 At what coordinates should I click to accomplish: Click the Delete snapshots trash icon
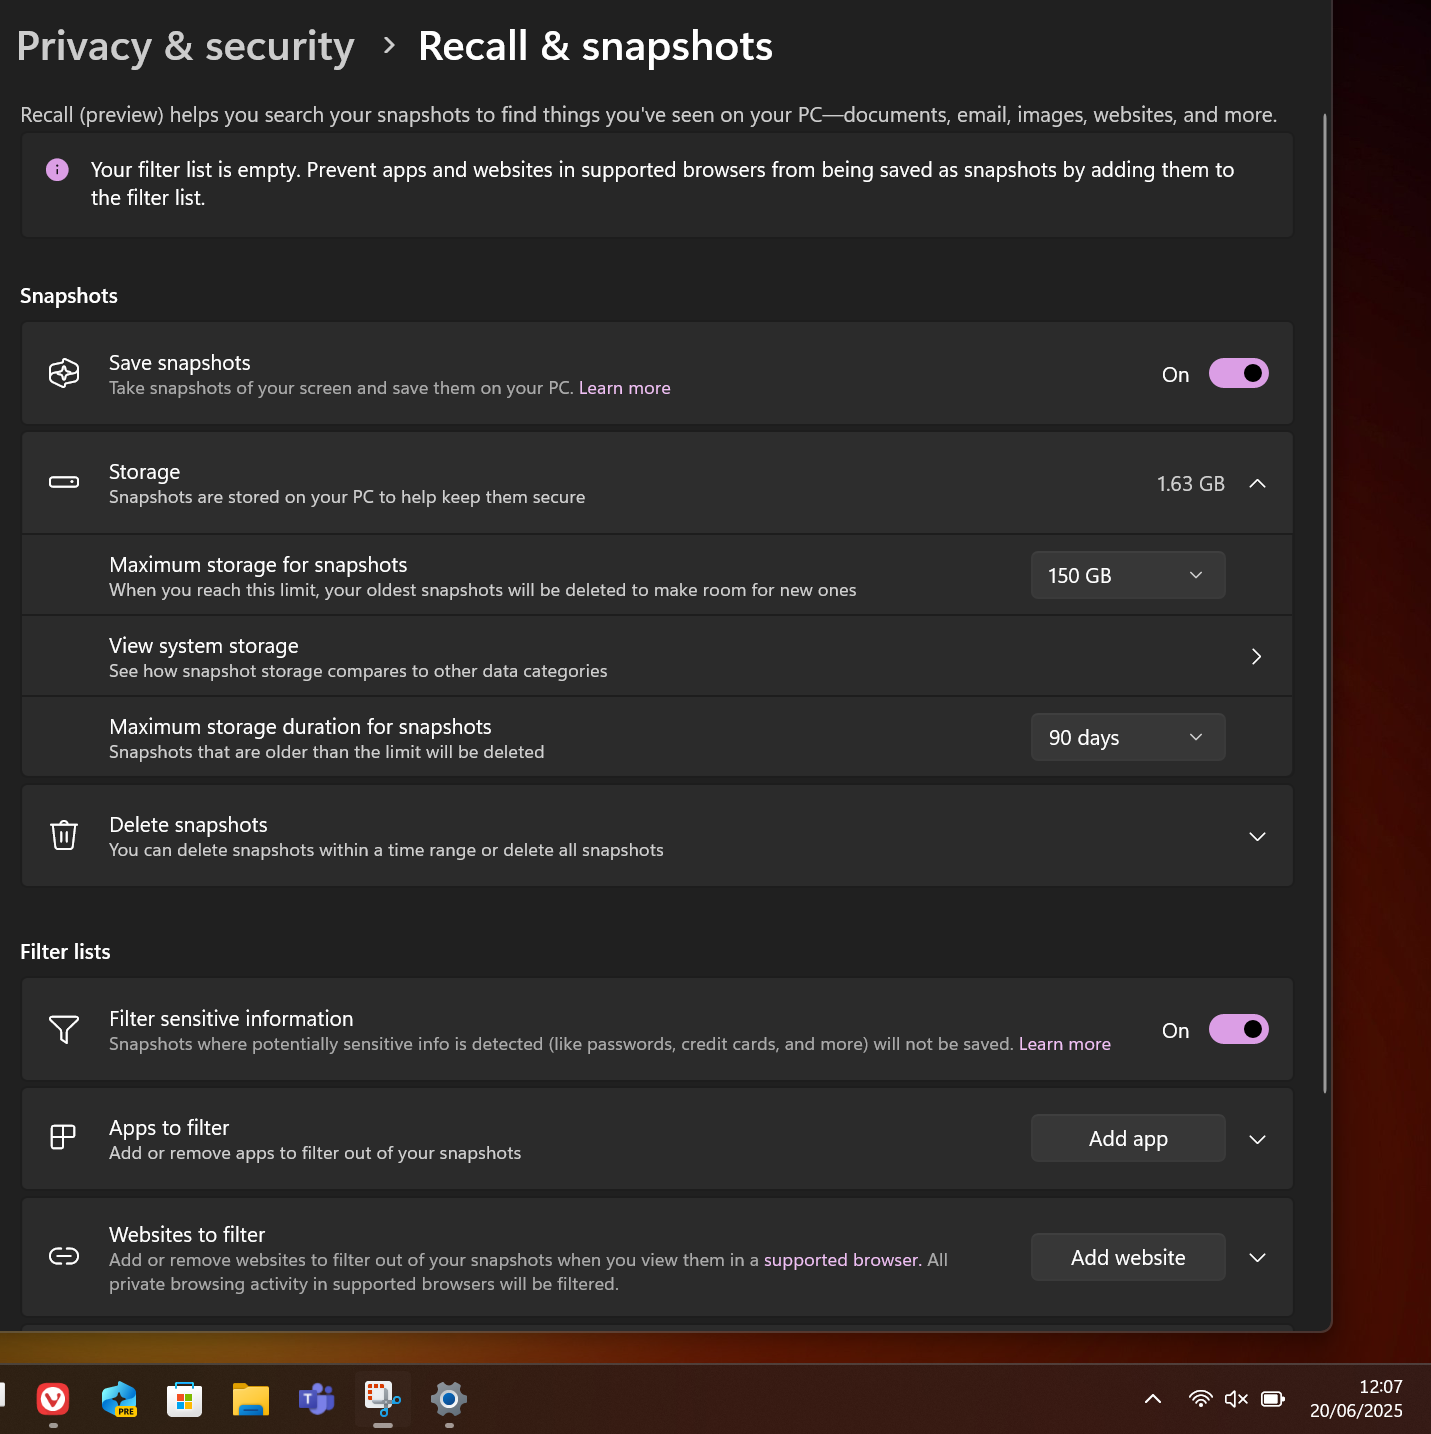(x=64, y=835)
